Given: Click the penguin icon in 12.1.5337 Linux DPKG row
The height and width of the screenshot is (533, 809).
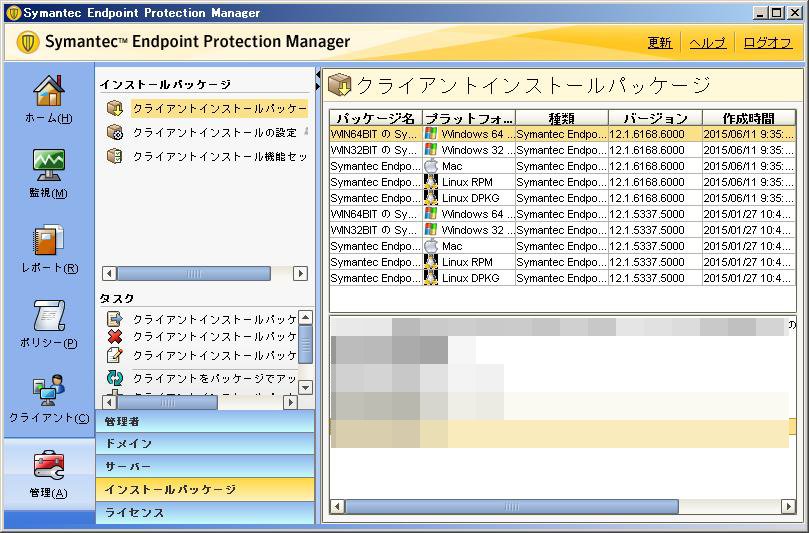Looking at the screenshot, I should [430, 278].
